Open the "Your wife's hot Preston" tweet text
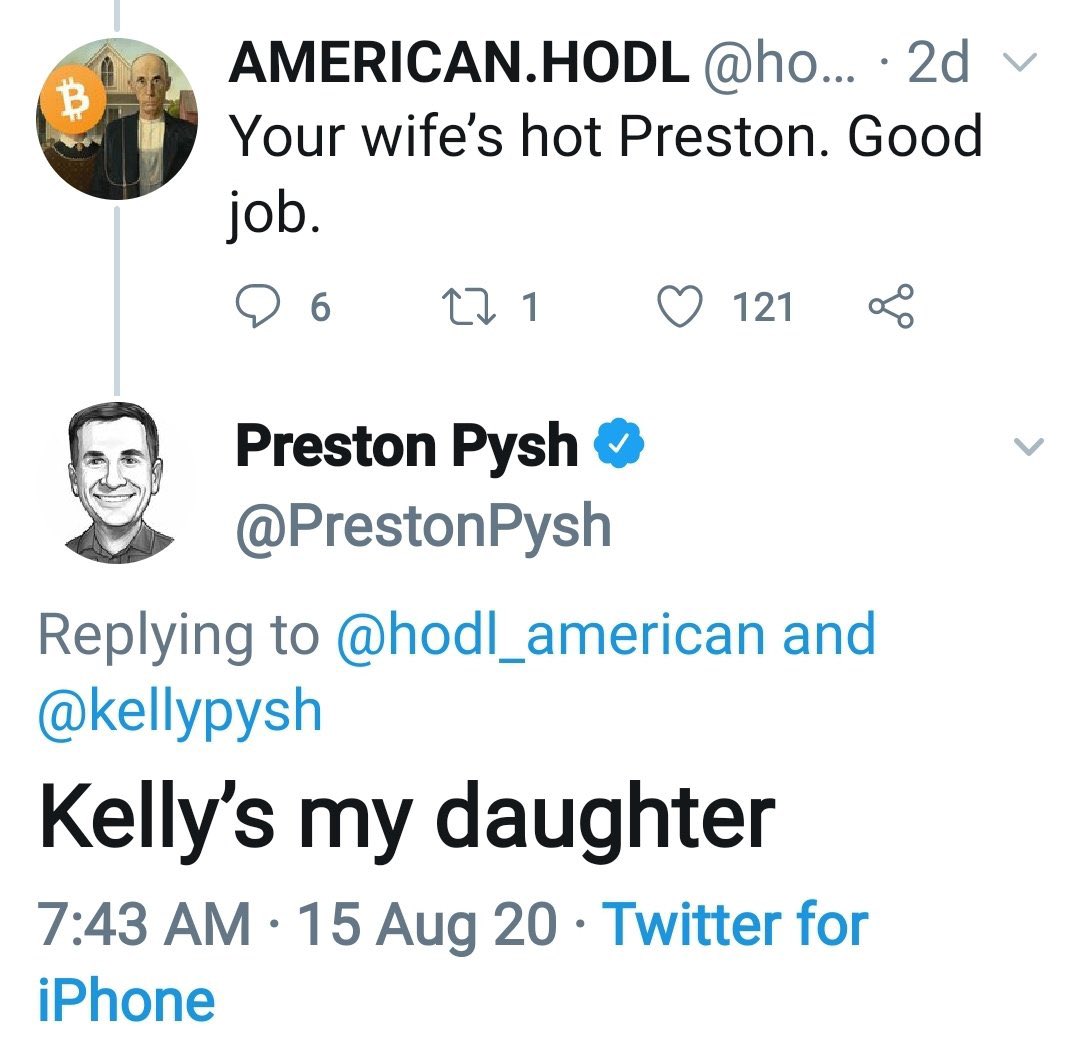The image size is (1080, 1056). click(x=605, y=136)
